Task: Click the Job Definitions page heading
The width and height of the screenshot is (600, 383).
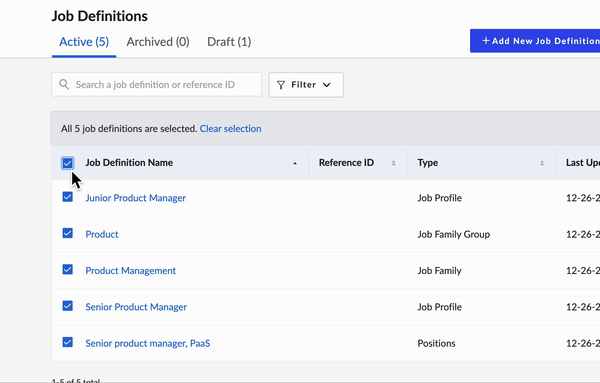Action: (x=99, y=16)
